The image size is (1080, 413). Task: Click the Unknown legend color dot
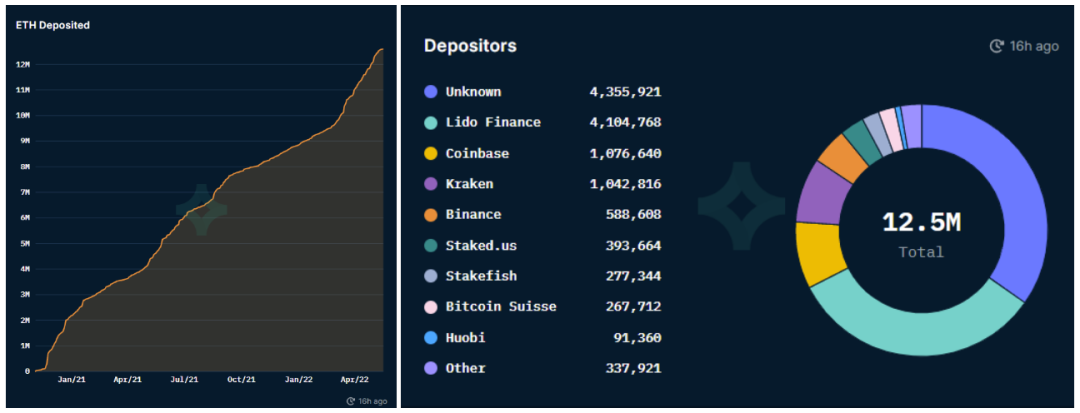point(431,92)
